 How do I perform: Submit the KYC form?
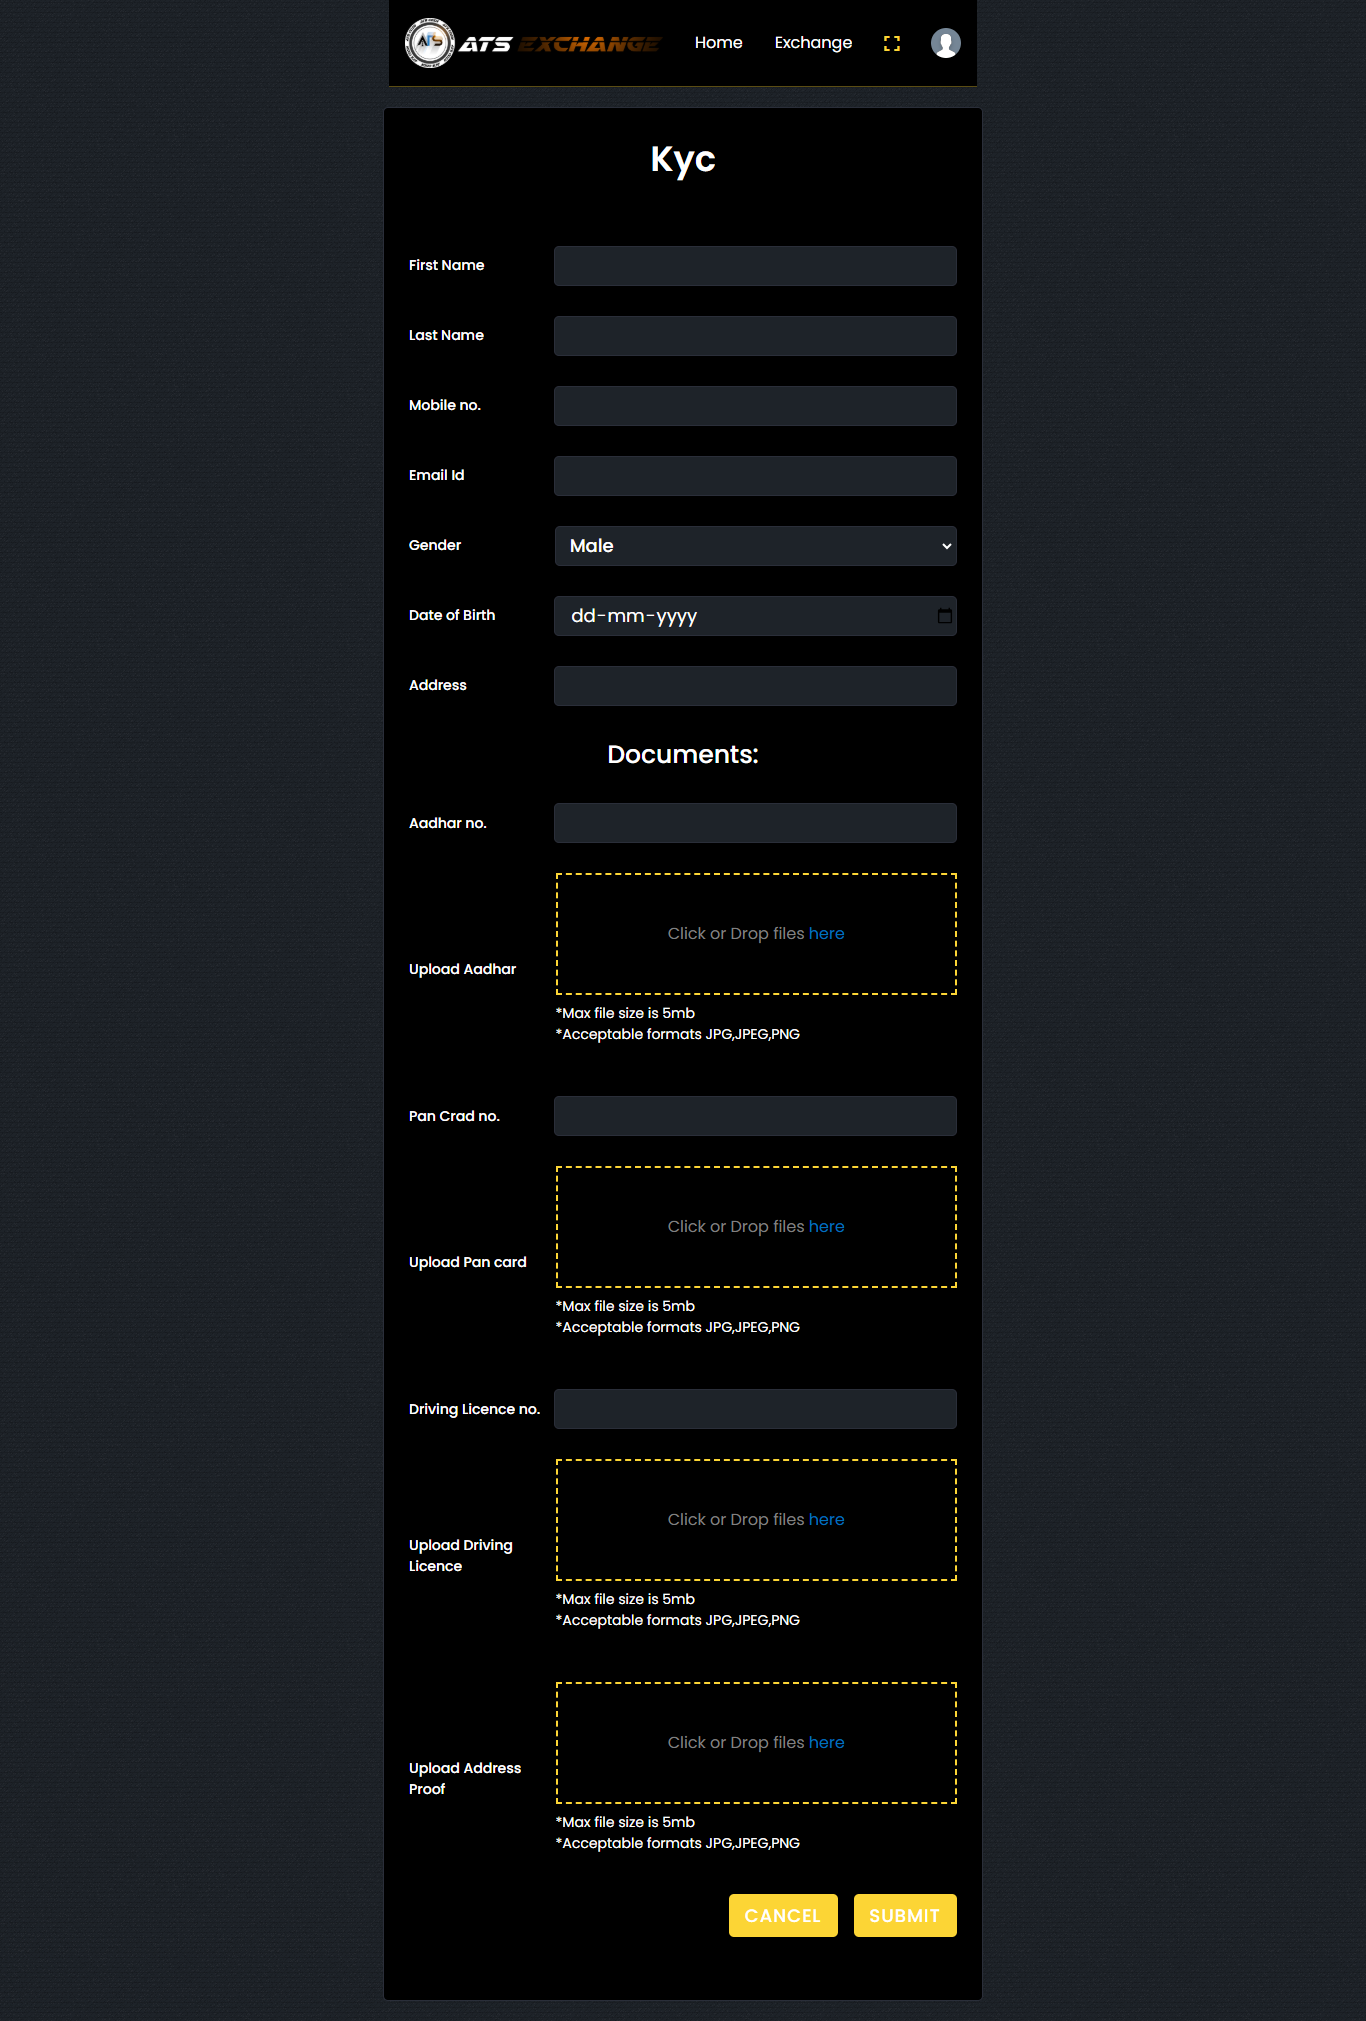tap(904, 1915)
